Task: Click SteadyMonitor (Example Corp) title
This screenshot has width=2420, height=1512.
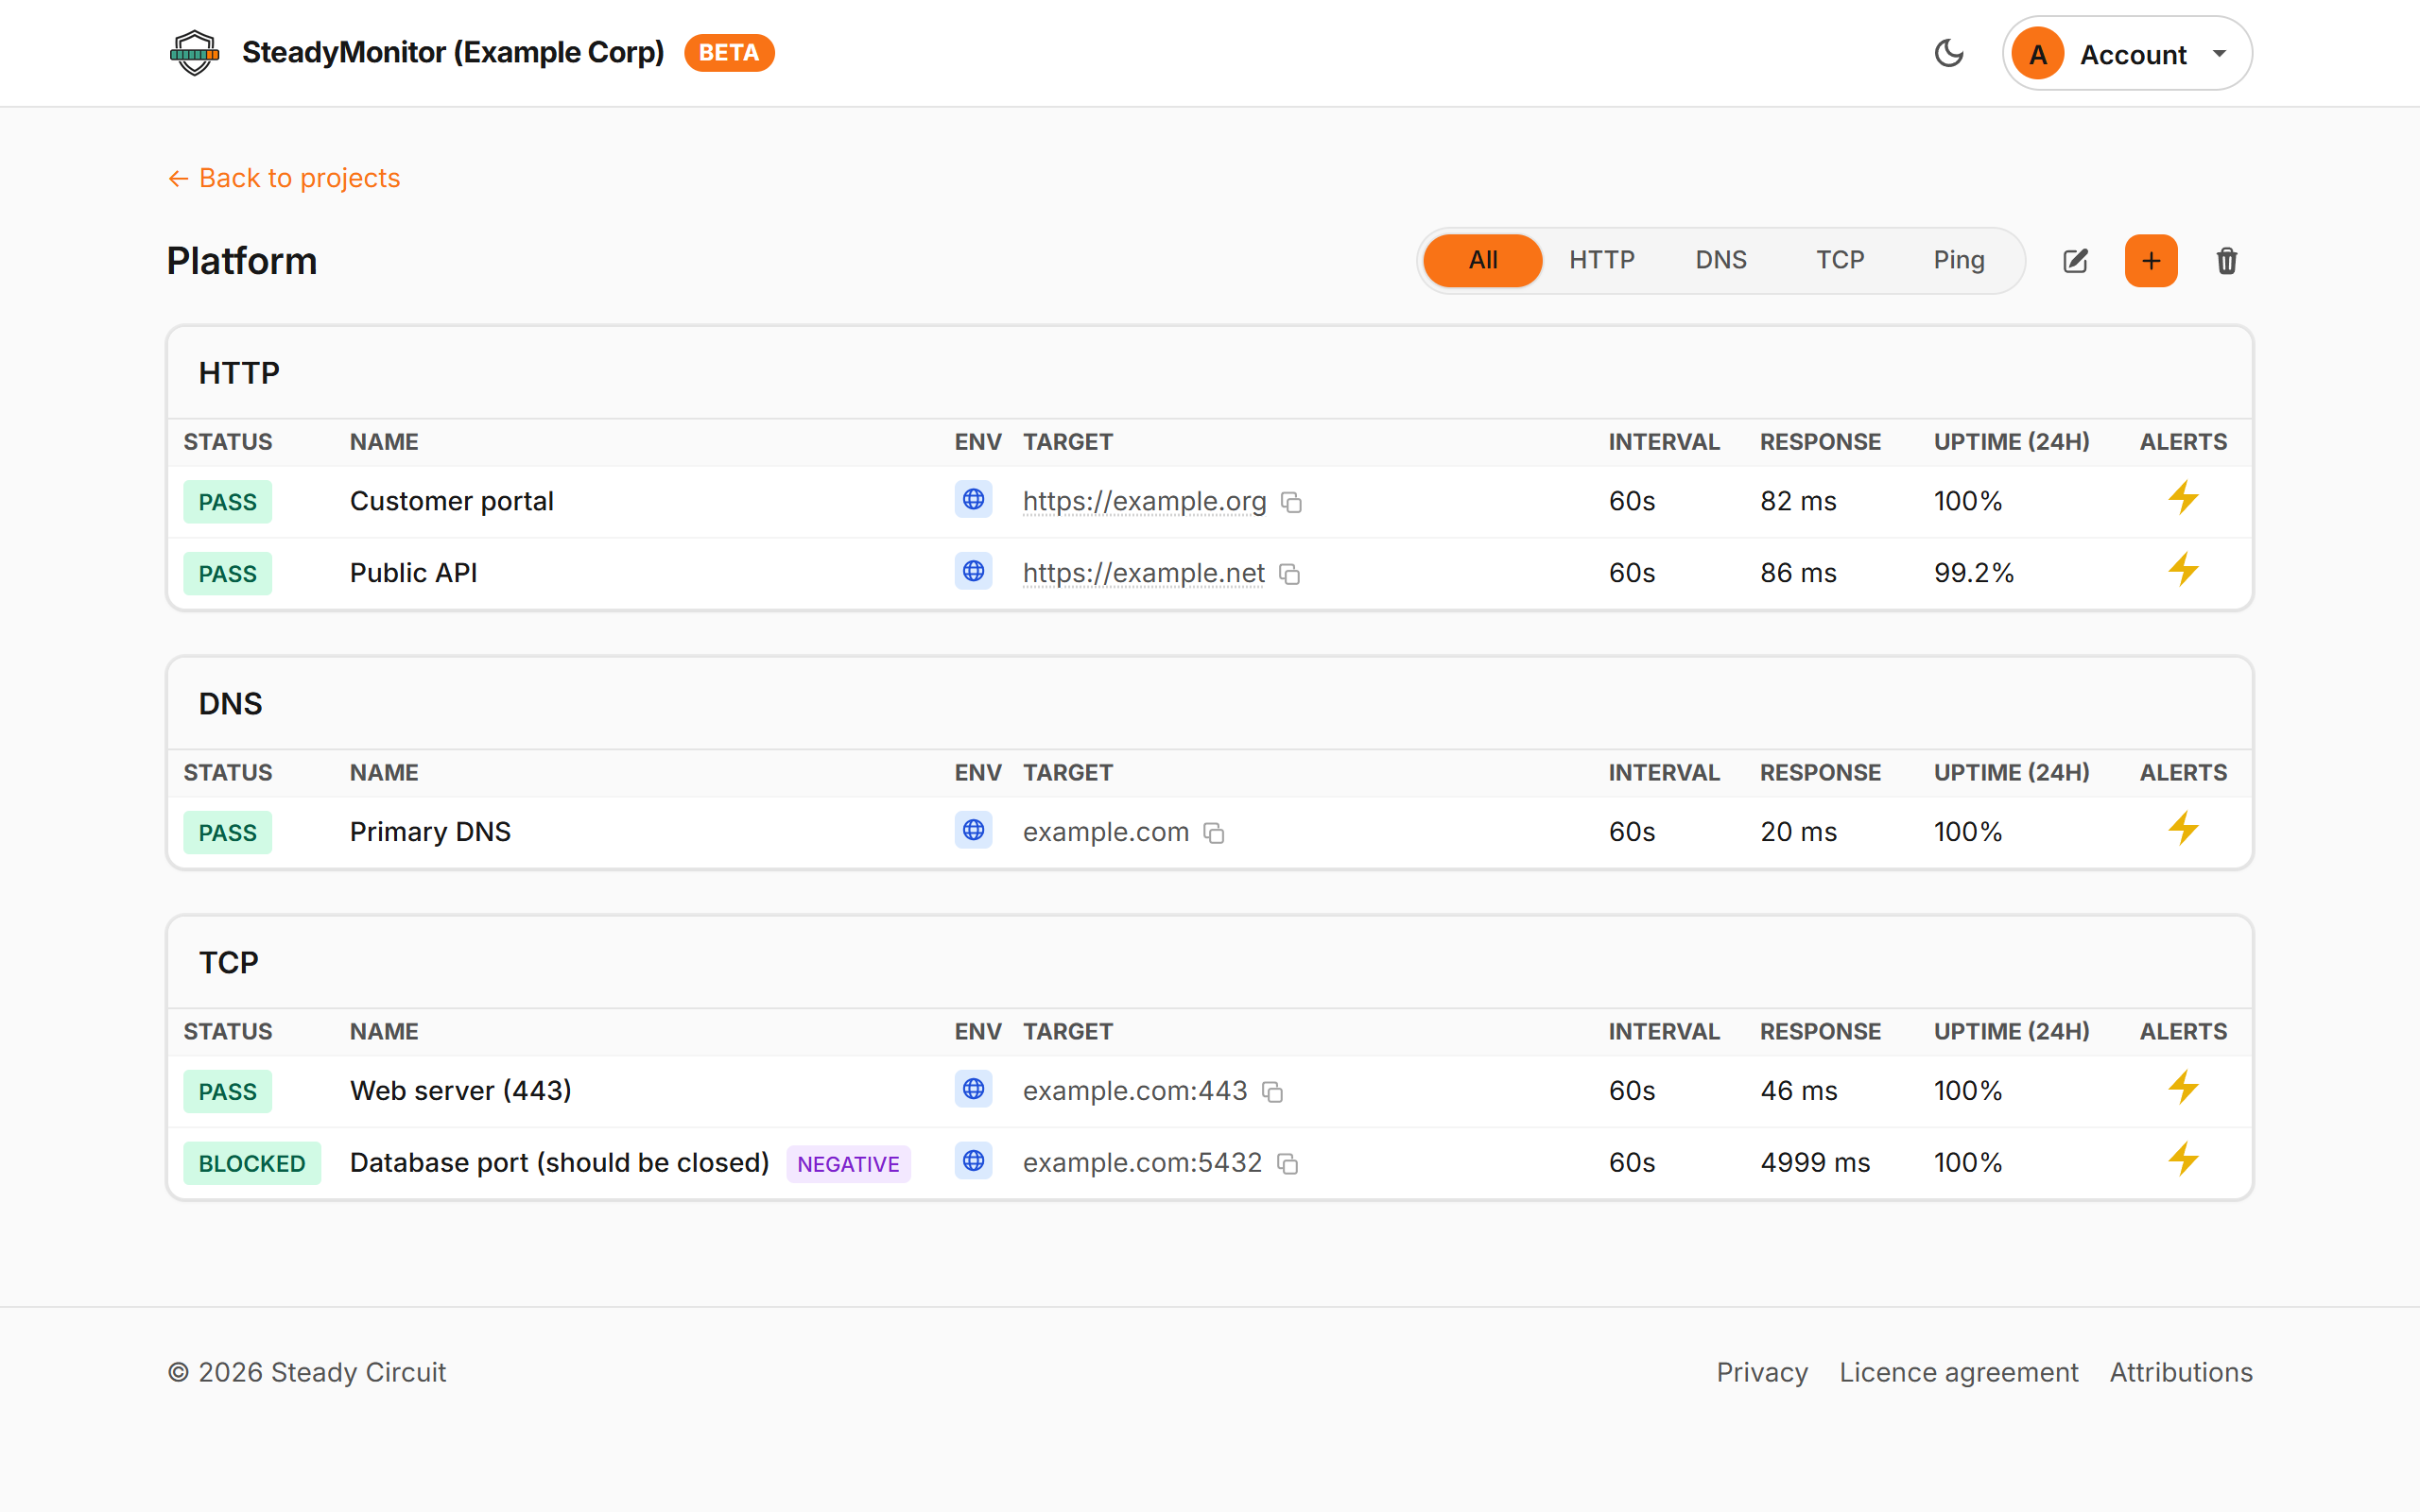Action: [x=453, y=53]
